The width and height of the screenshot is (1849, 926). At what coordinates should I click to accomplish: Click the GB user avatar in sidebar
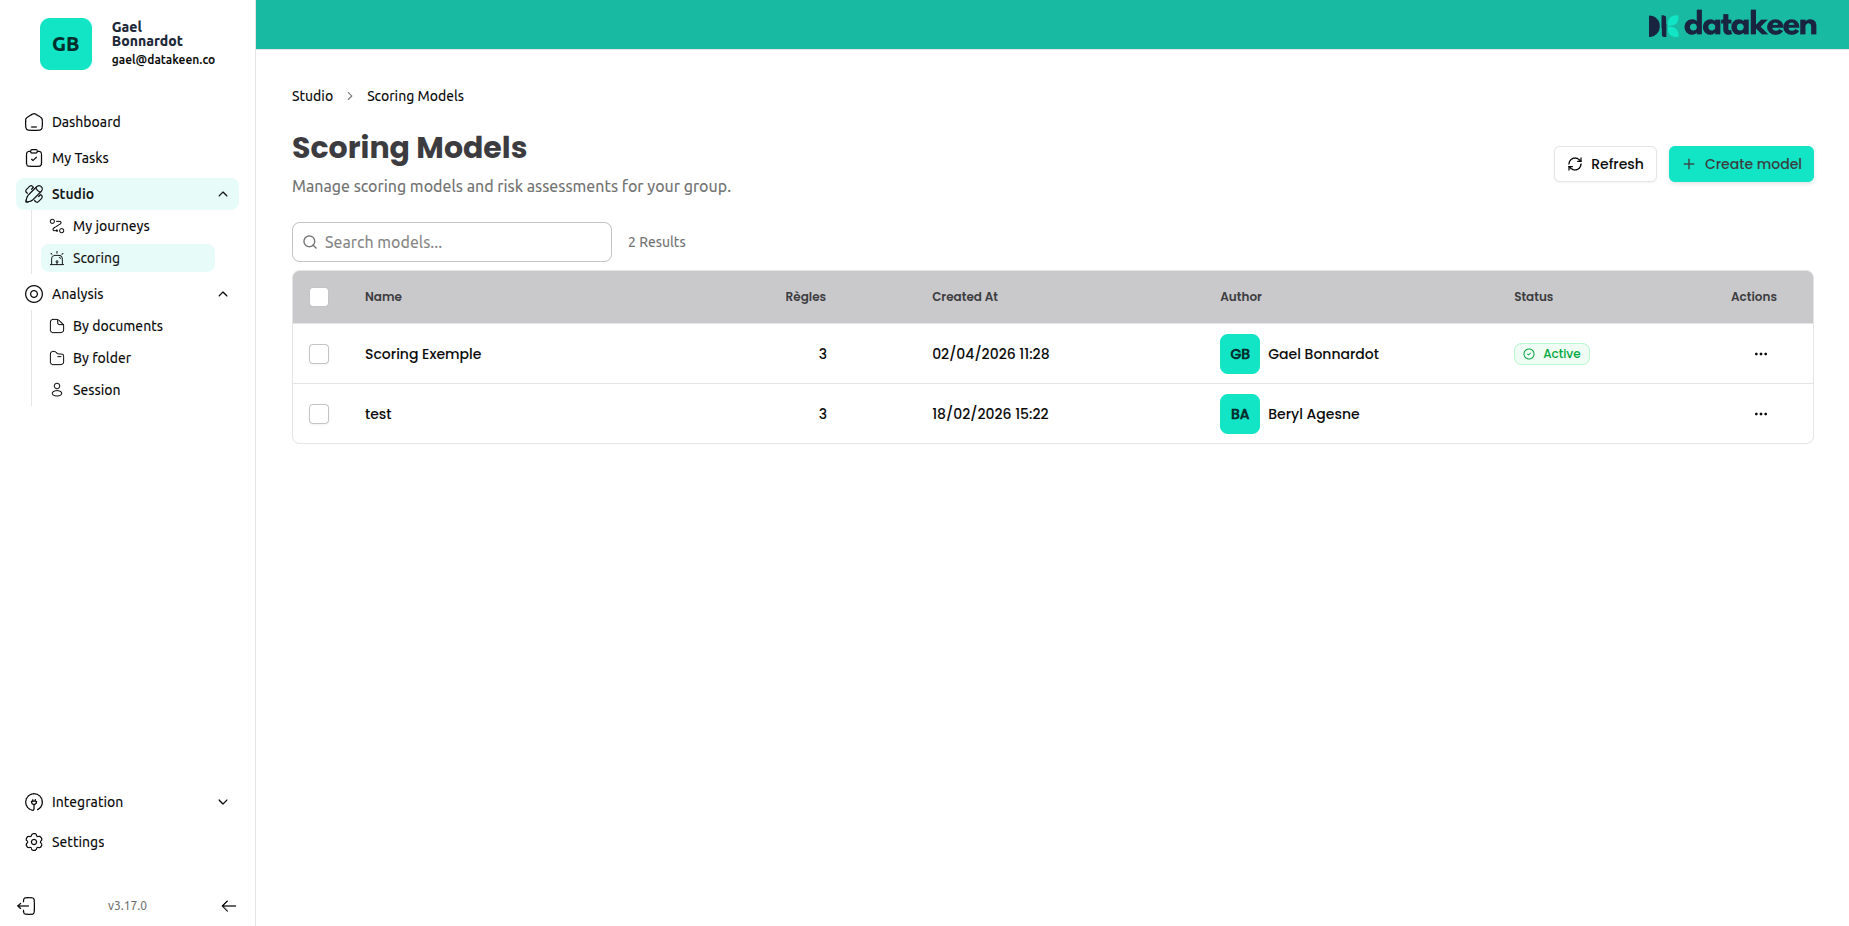tap(66, 44)
